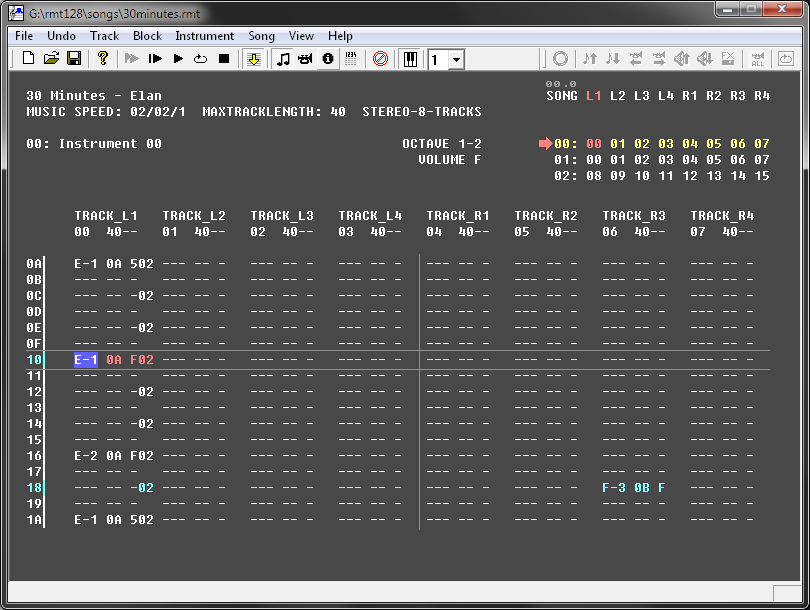Open the Instrument menu
Image resolution: width=810 pixels, height=610 pixels.
tap(204, 35)
